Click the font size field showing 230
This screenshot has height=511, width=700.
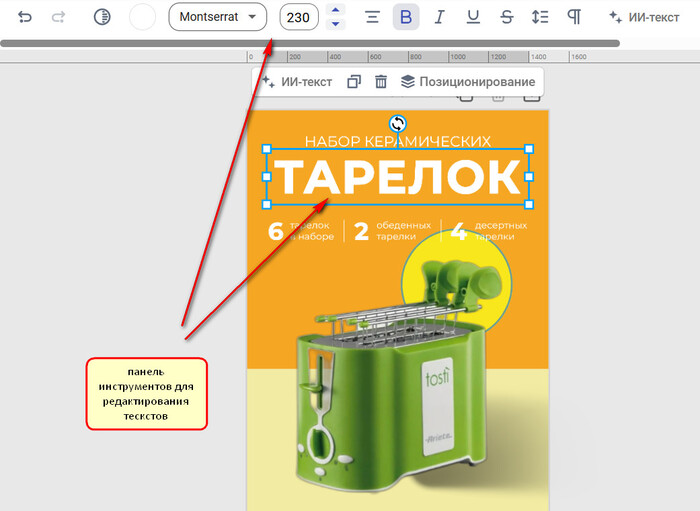click(298, 17)
